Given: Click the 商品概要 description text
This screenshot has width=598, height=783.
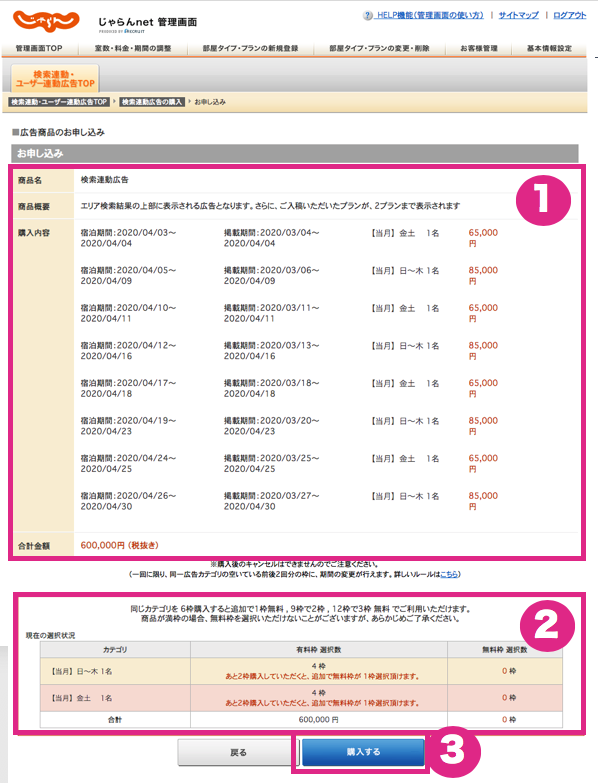Looking at the screenshot, I should pos(270,206).
